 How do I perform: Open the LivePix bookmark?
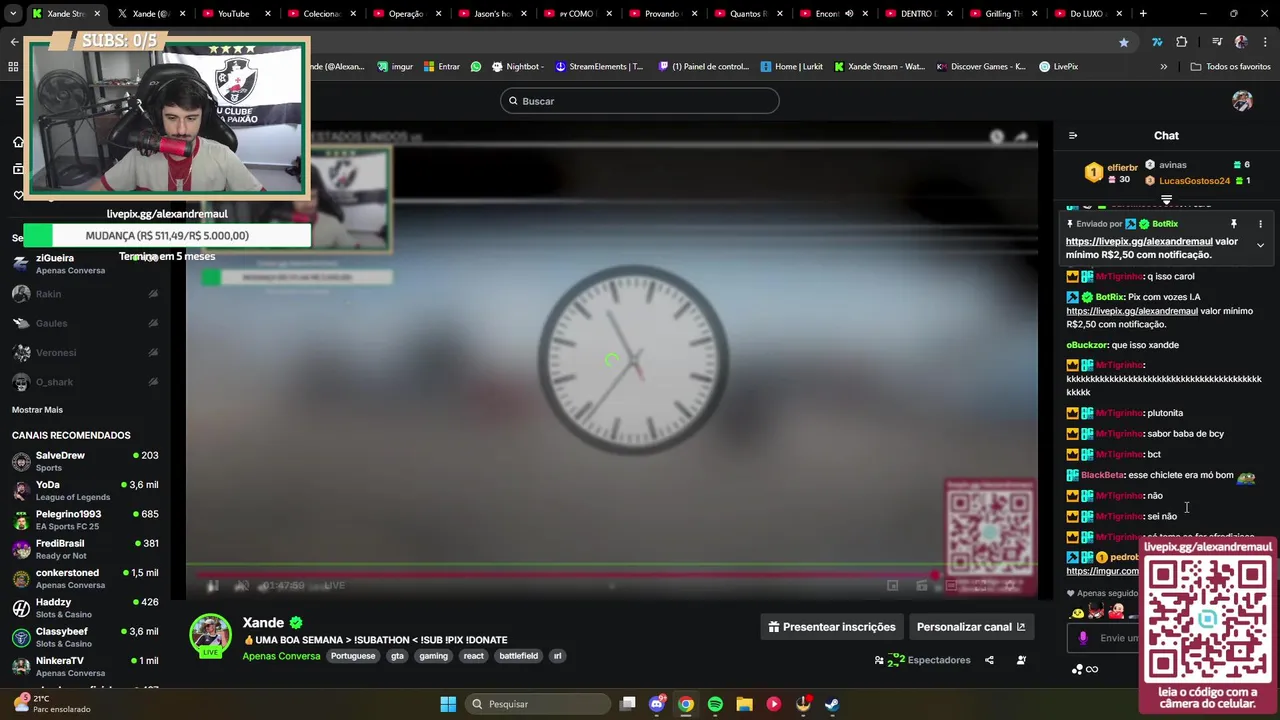[x=1058, y=67]
